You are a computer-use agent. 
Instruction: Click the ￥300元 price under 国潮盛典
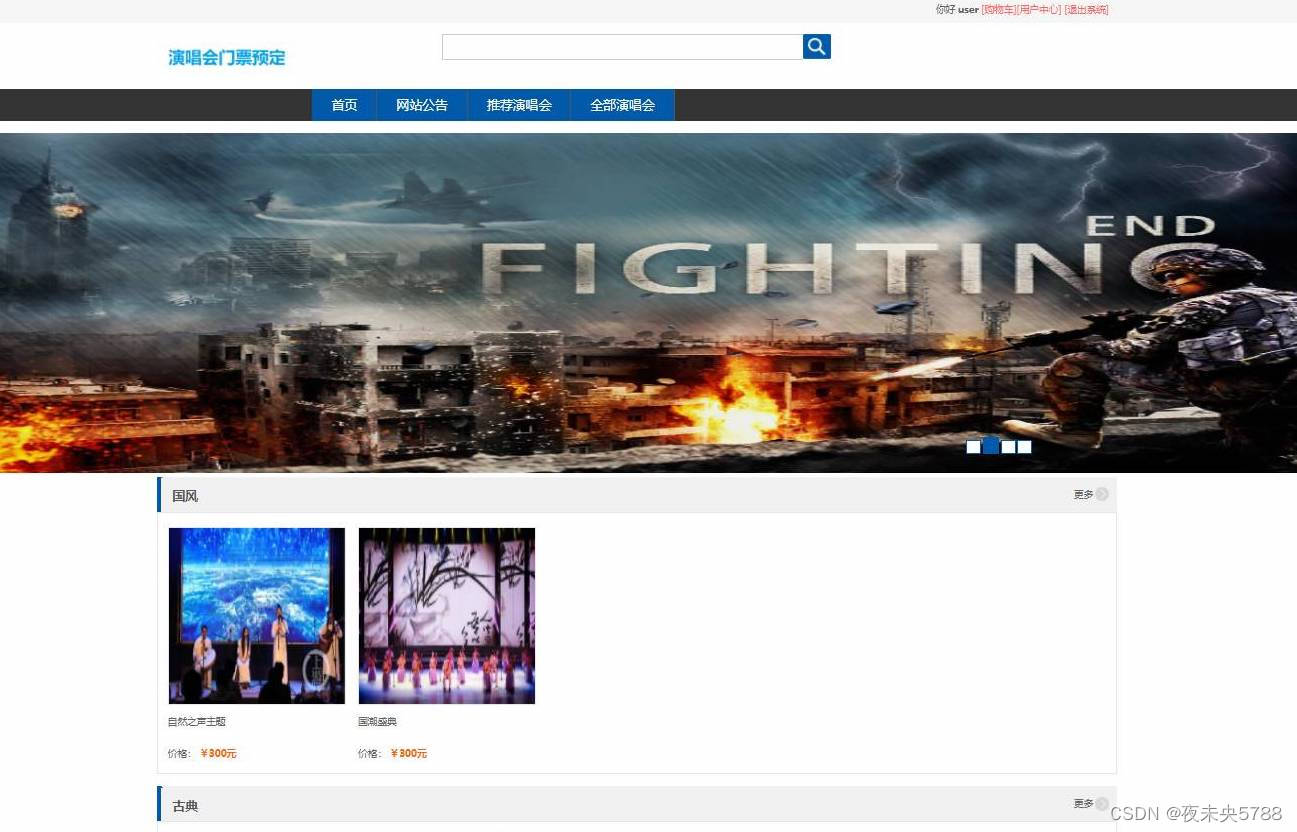point(408,753)
